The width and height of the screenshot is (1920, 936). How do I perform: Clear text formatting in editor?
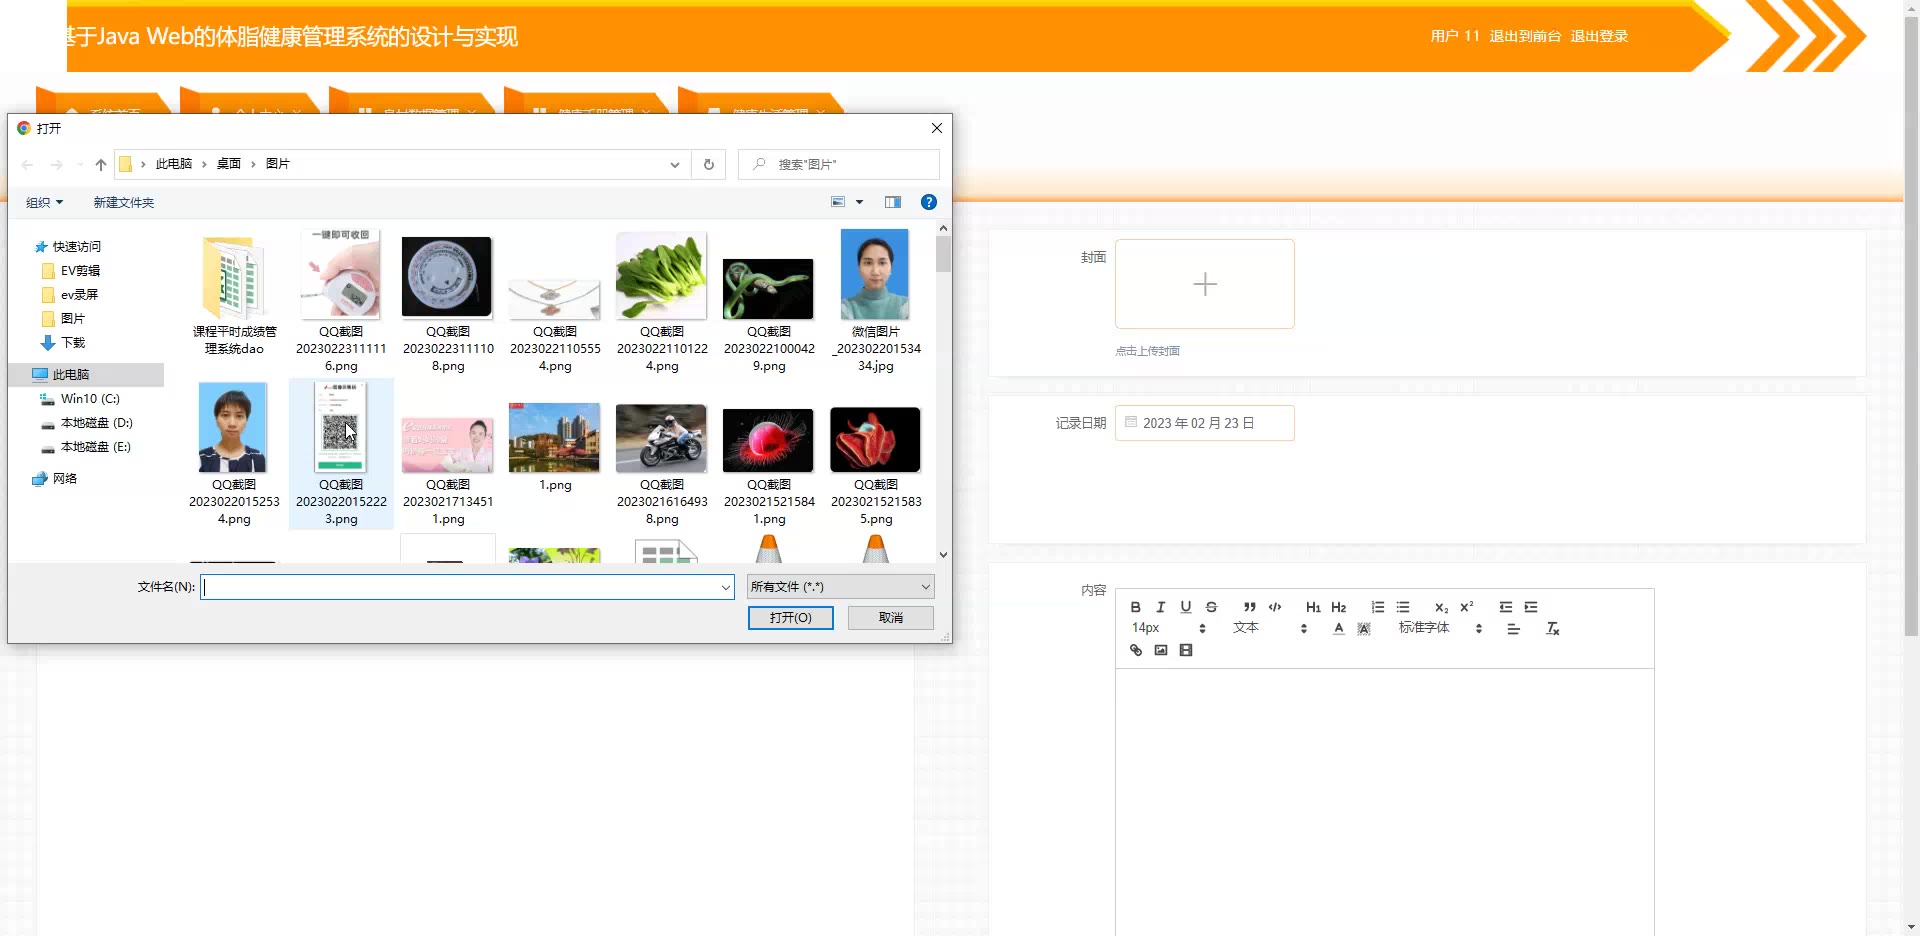(1552, 629)
